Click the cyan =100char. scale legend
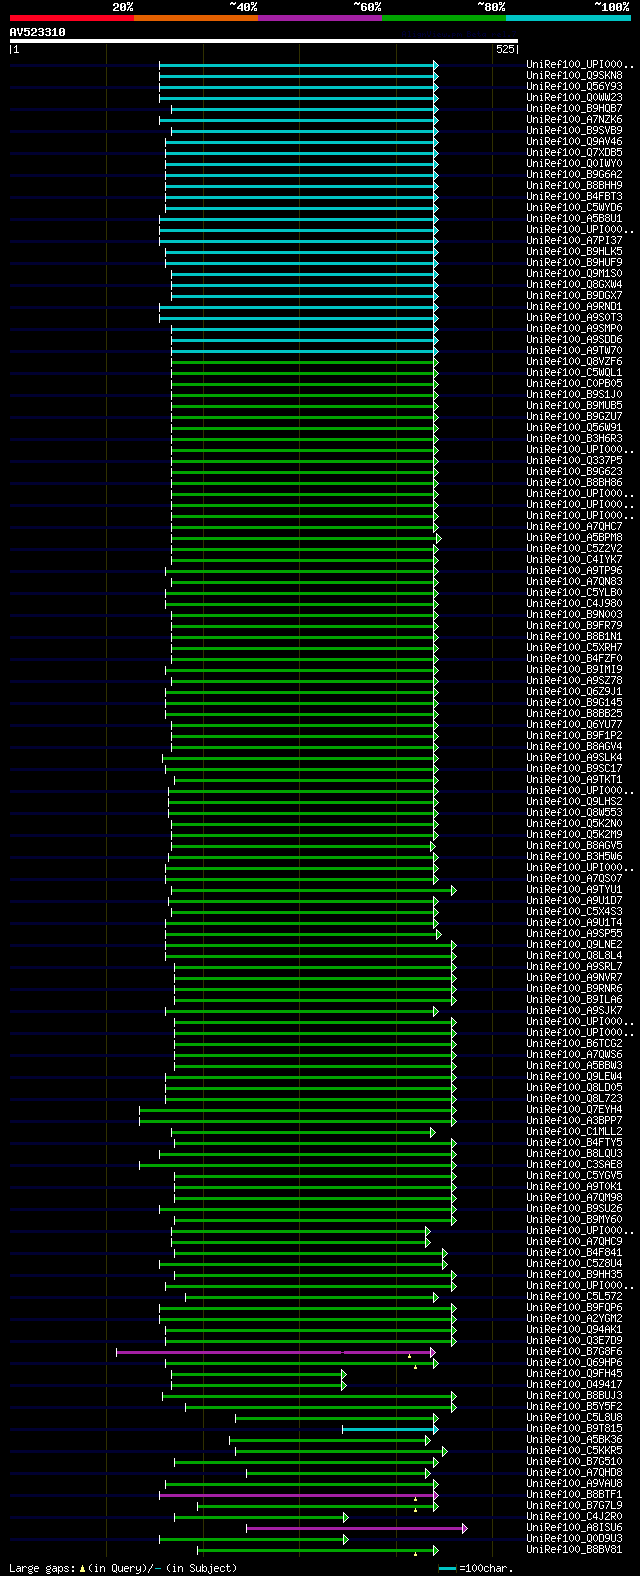This screenshot has height=1576, width=640. click(475, 1568)
